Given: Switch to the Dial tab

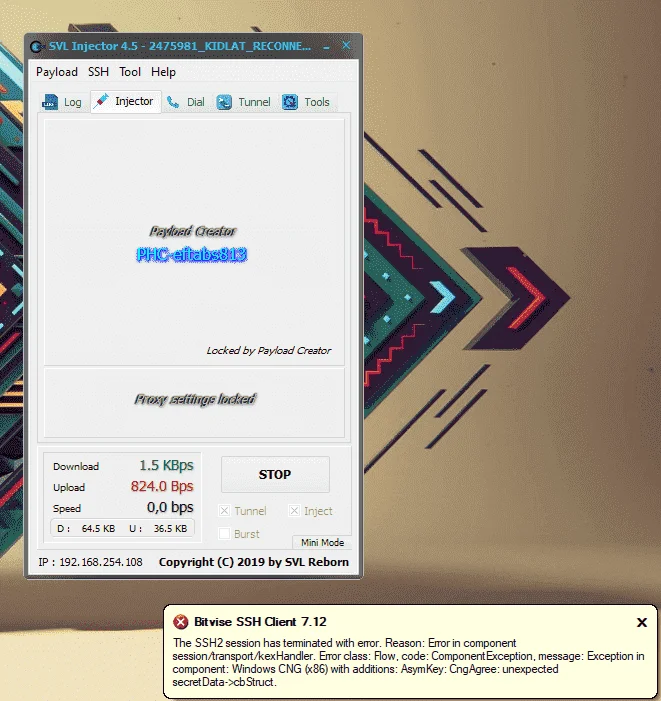Looking at the screenshot, I should (x=185, y=102).
